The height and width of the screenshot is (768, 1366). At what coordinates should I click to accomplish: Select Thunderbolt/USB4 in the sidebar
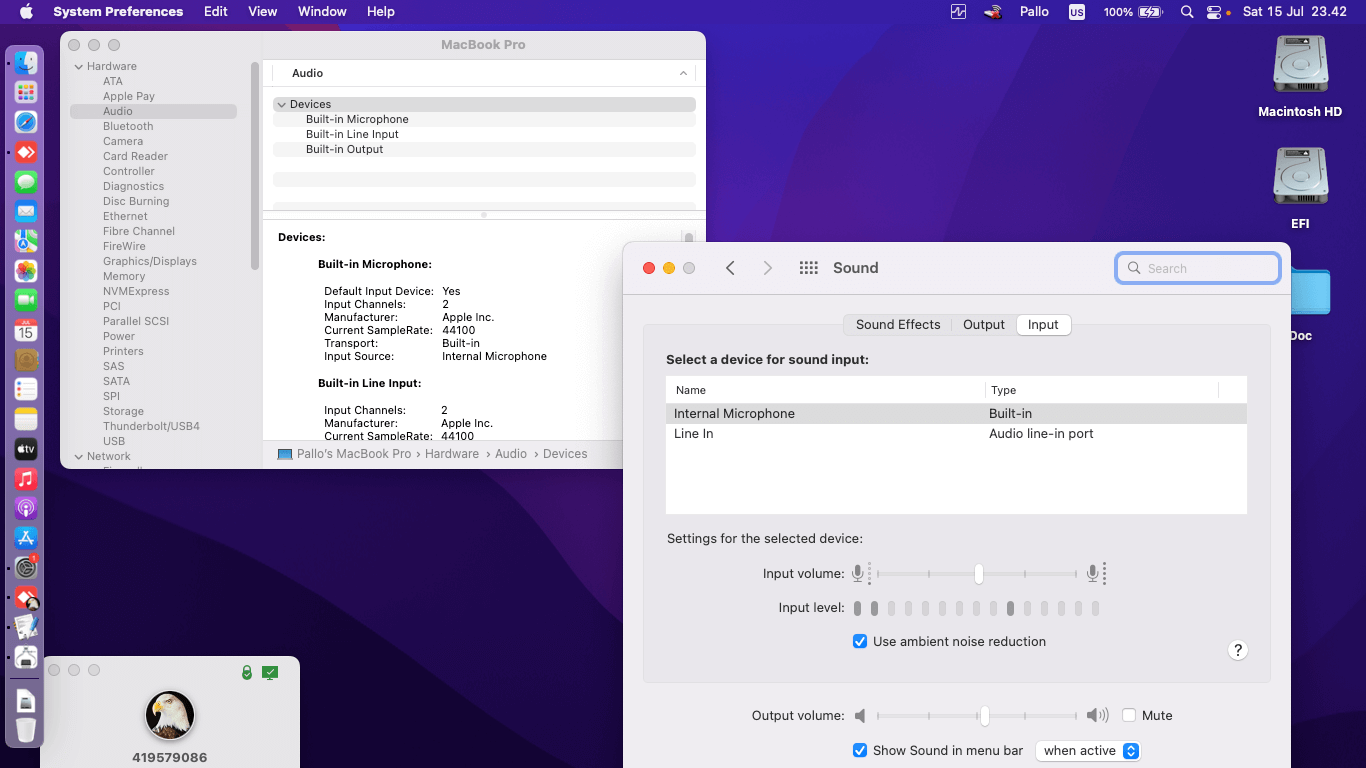(x=151, y=426)
